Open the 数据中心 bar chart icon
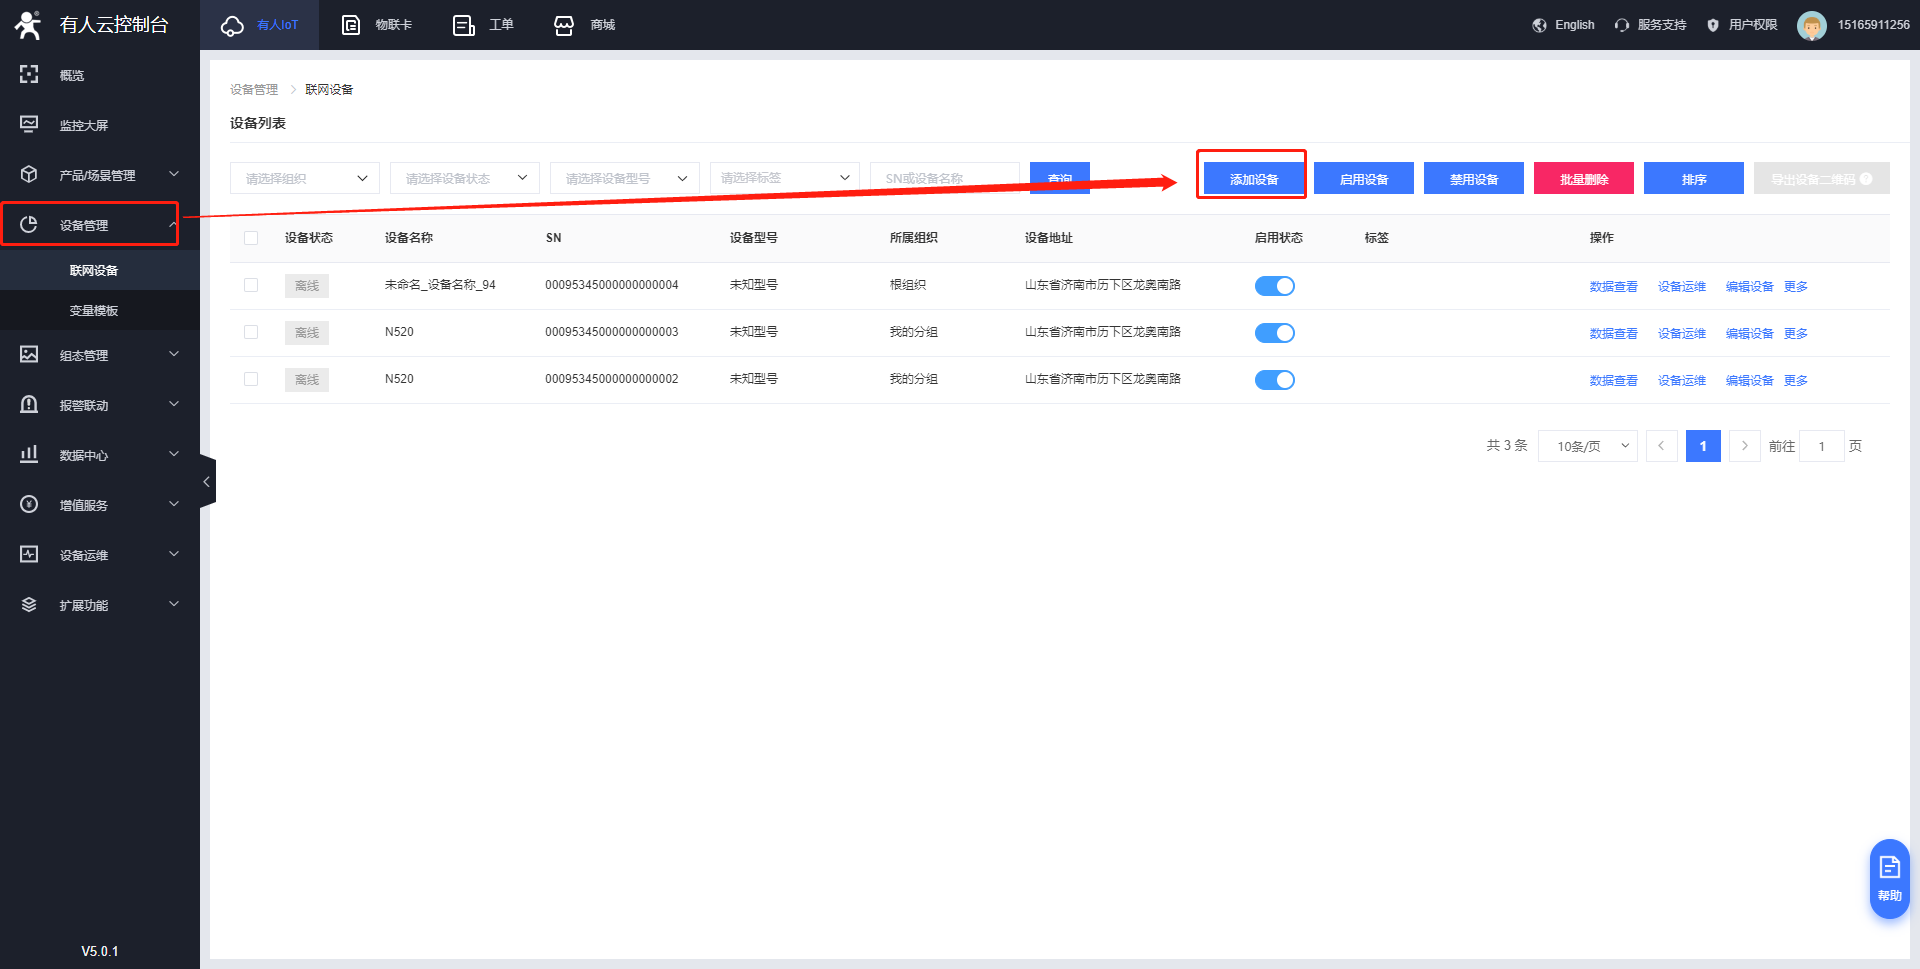The image size is (1920, 969). [x=29, y=454]
